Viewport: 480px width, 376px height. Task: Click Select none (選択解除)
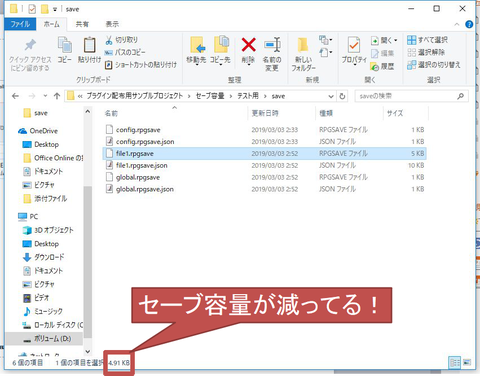coord(426,52)
